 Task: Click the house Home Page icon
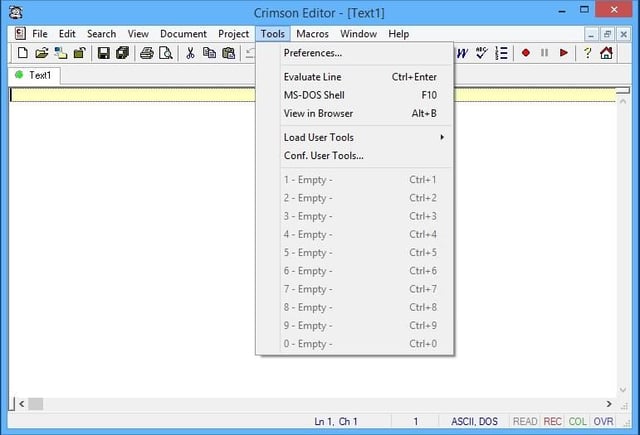[607, 53]
